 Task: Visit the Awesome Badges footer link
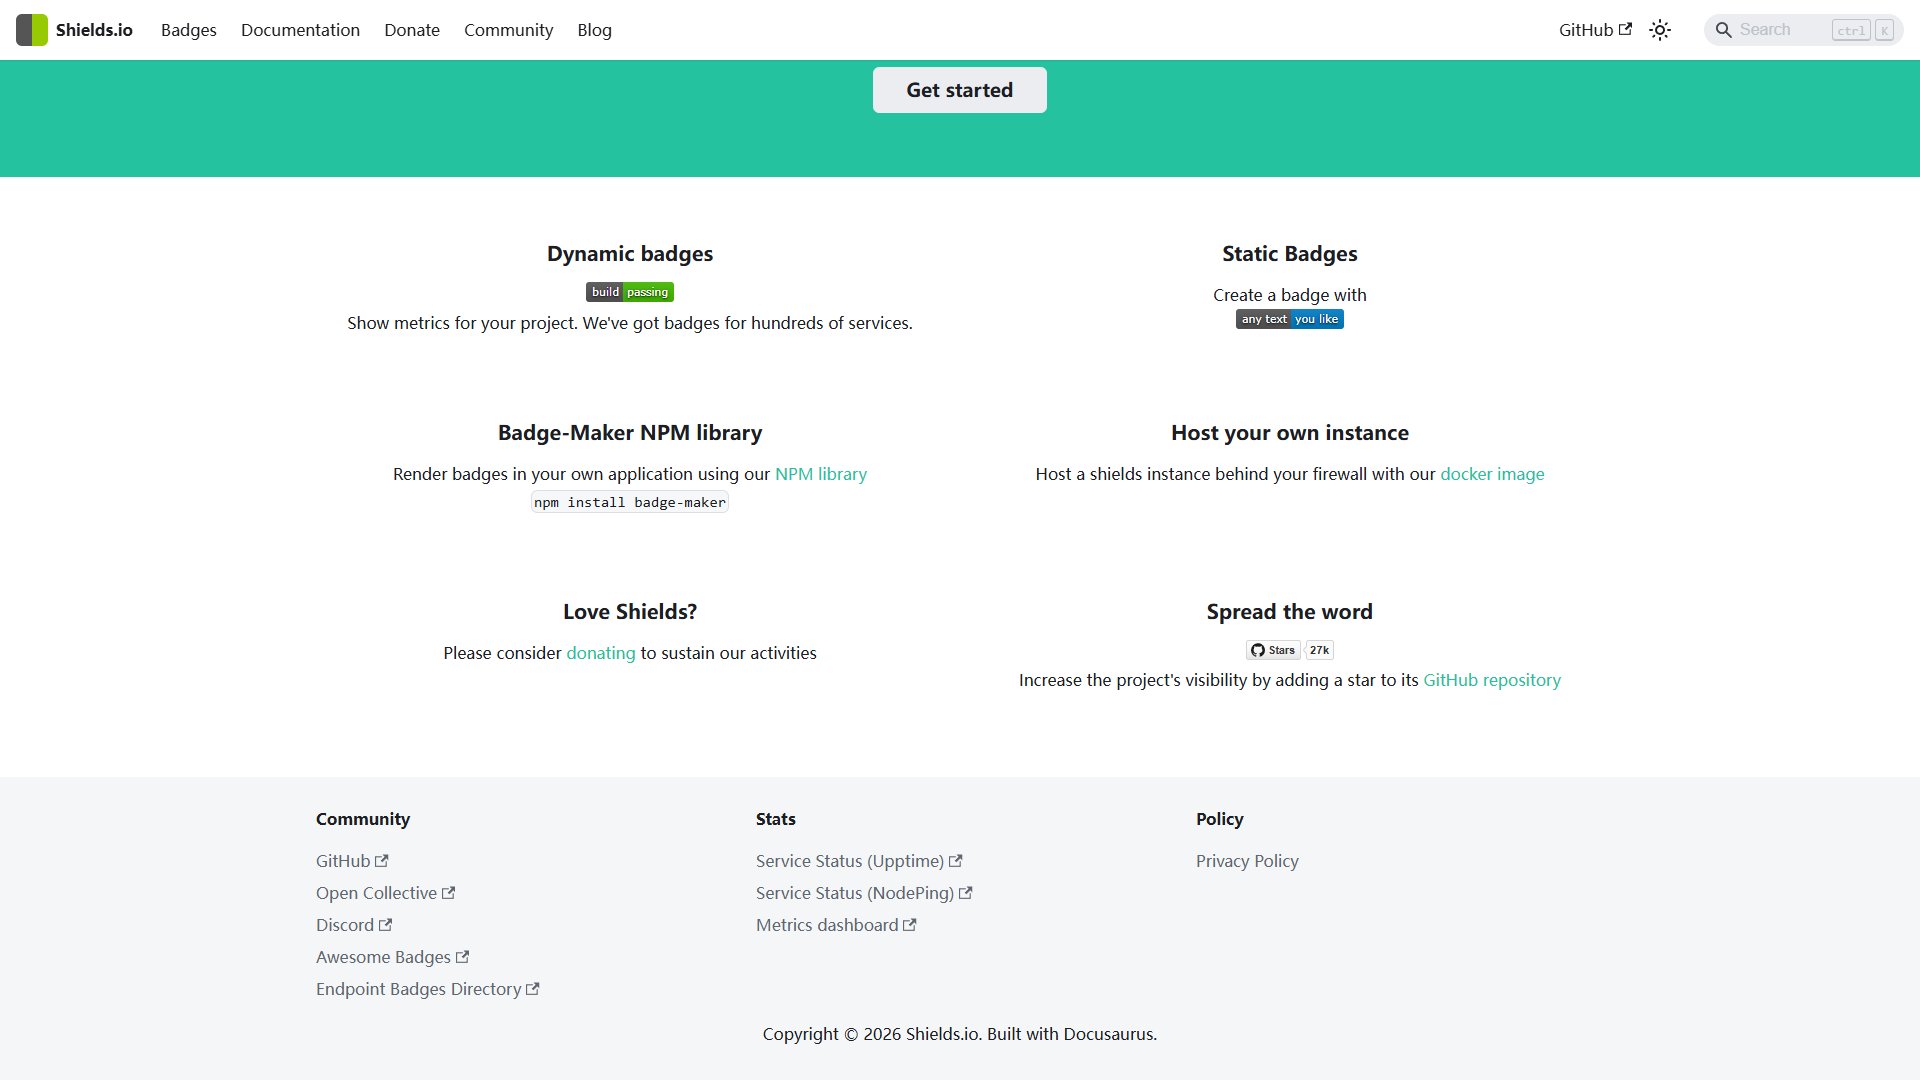coord(393,957)
